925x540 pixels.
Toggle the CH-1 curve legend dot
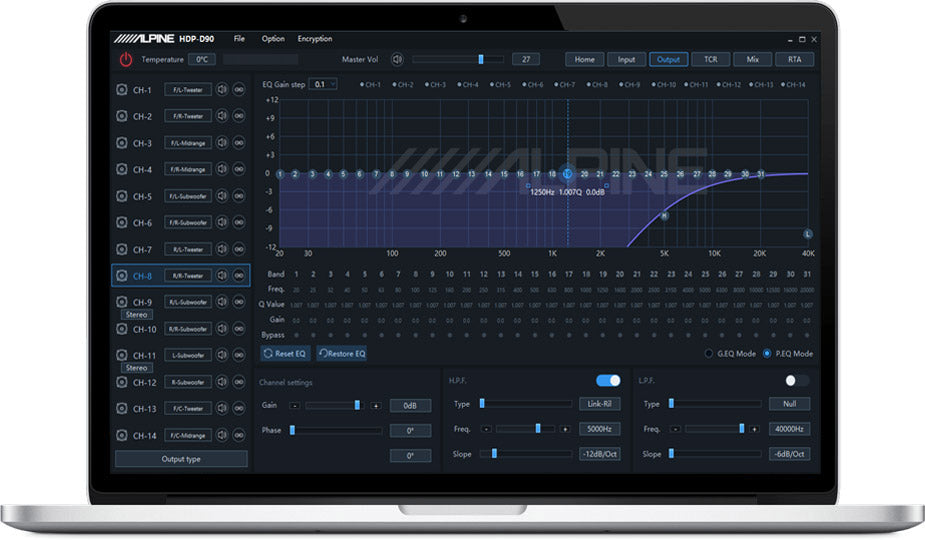coord(362,84)
